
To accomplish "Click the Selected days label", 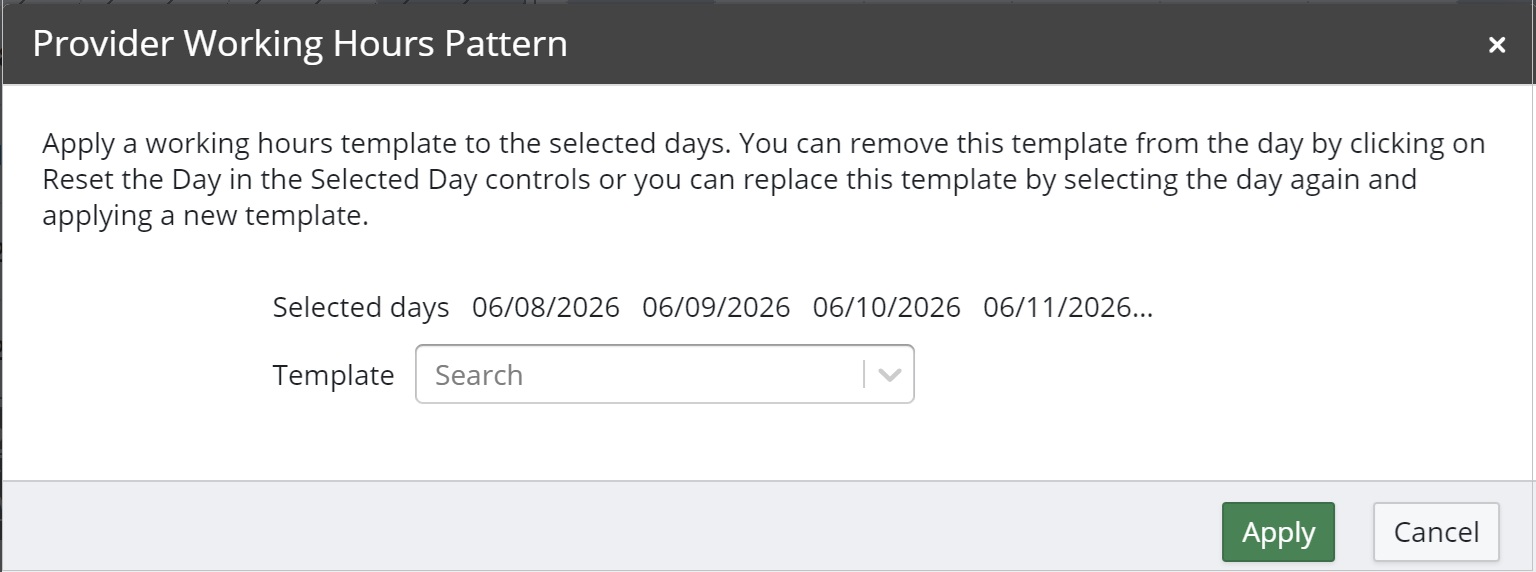I will pos(361,308).
